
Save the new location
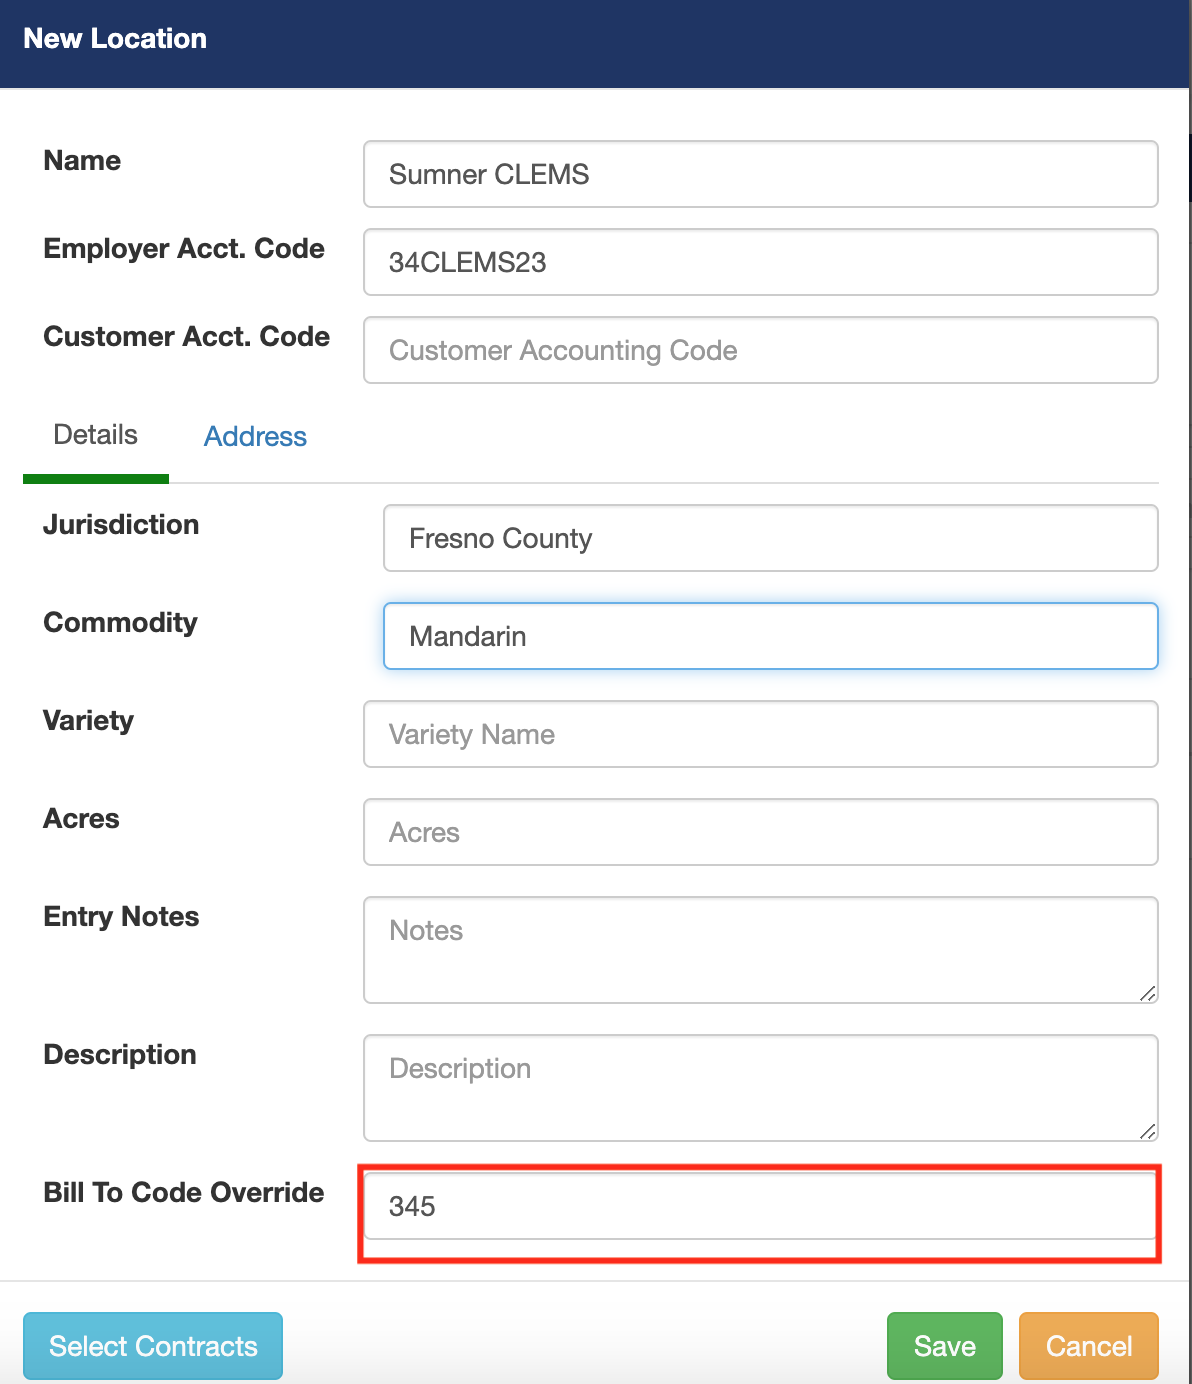coord(943,1346)
